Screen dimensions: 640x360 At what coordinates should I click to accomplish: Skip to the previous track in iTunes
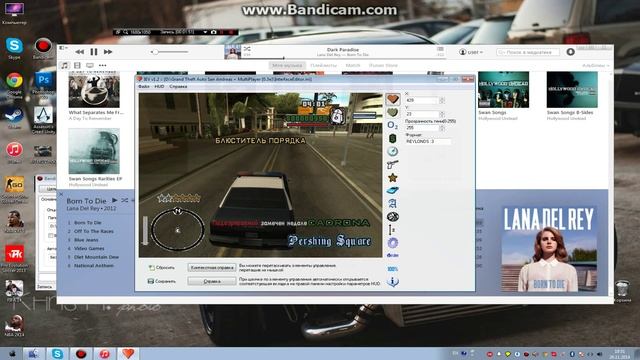point(80,52)
